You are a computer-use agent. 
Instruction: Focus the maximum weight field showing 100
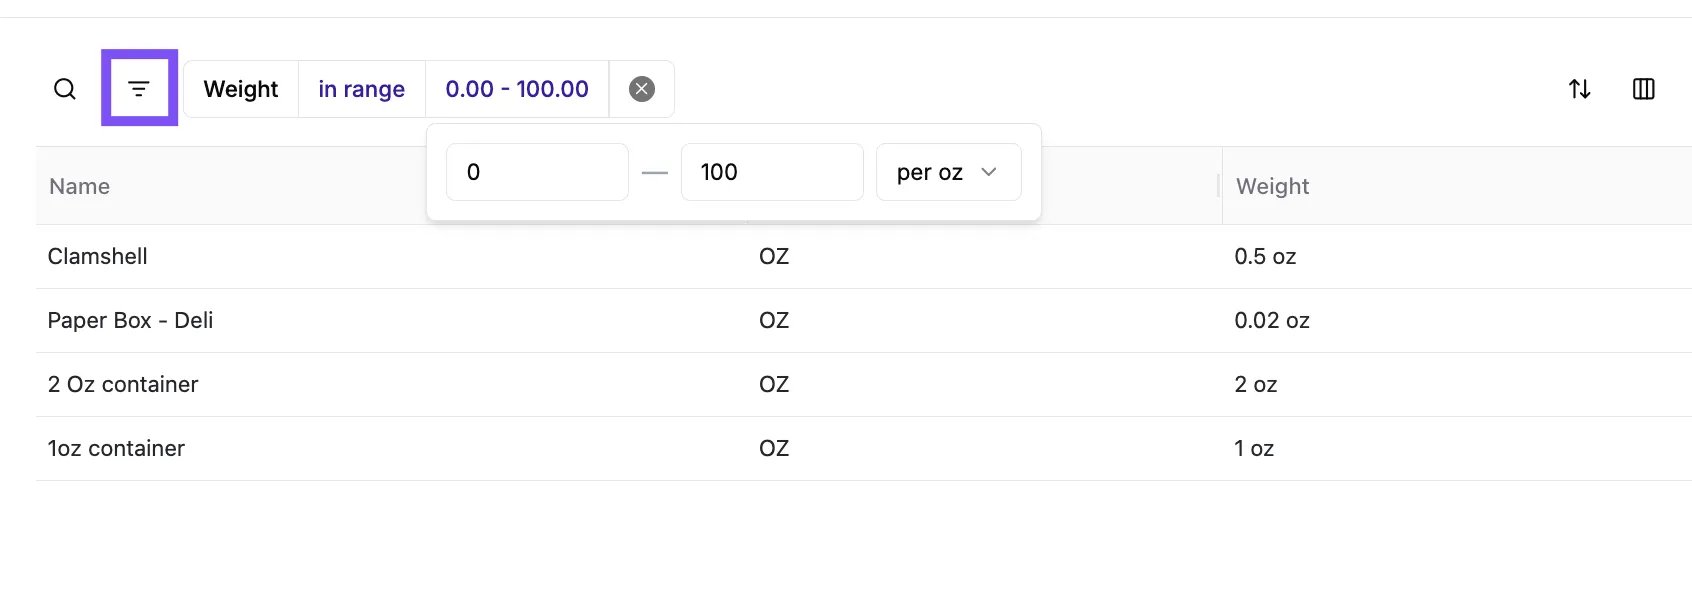pyautogui.click(x=772, y=172)
